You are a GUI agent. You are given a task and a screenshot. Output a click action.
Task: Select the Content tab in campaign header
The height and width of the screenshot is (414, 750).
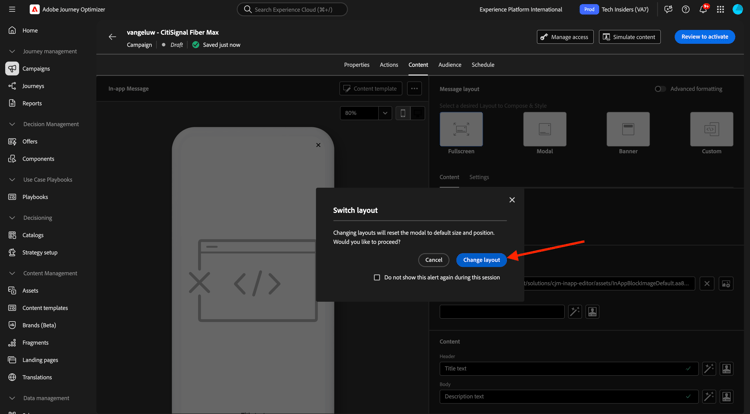pos(418,65)
